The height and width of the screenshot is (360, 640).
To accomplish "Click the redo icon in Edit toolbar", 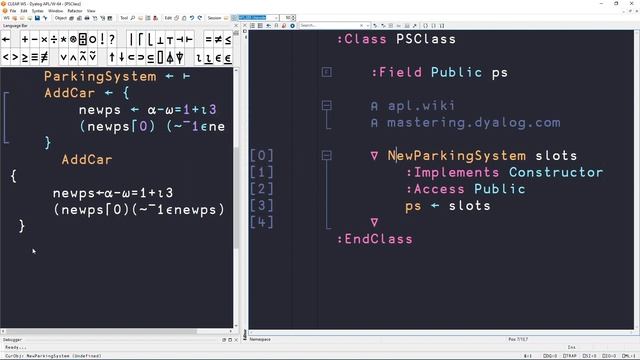I will pos(200,18).
